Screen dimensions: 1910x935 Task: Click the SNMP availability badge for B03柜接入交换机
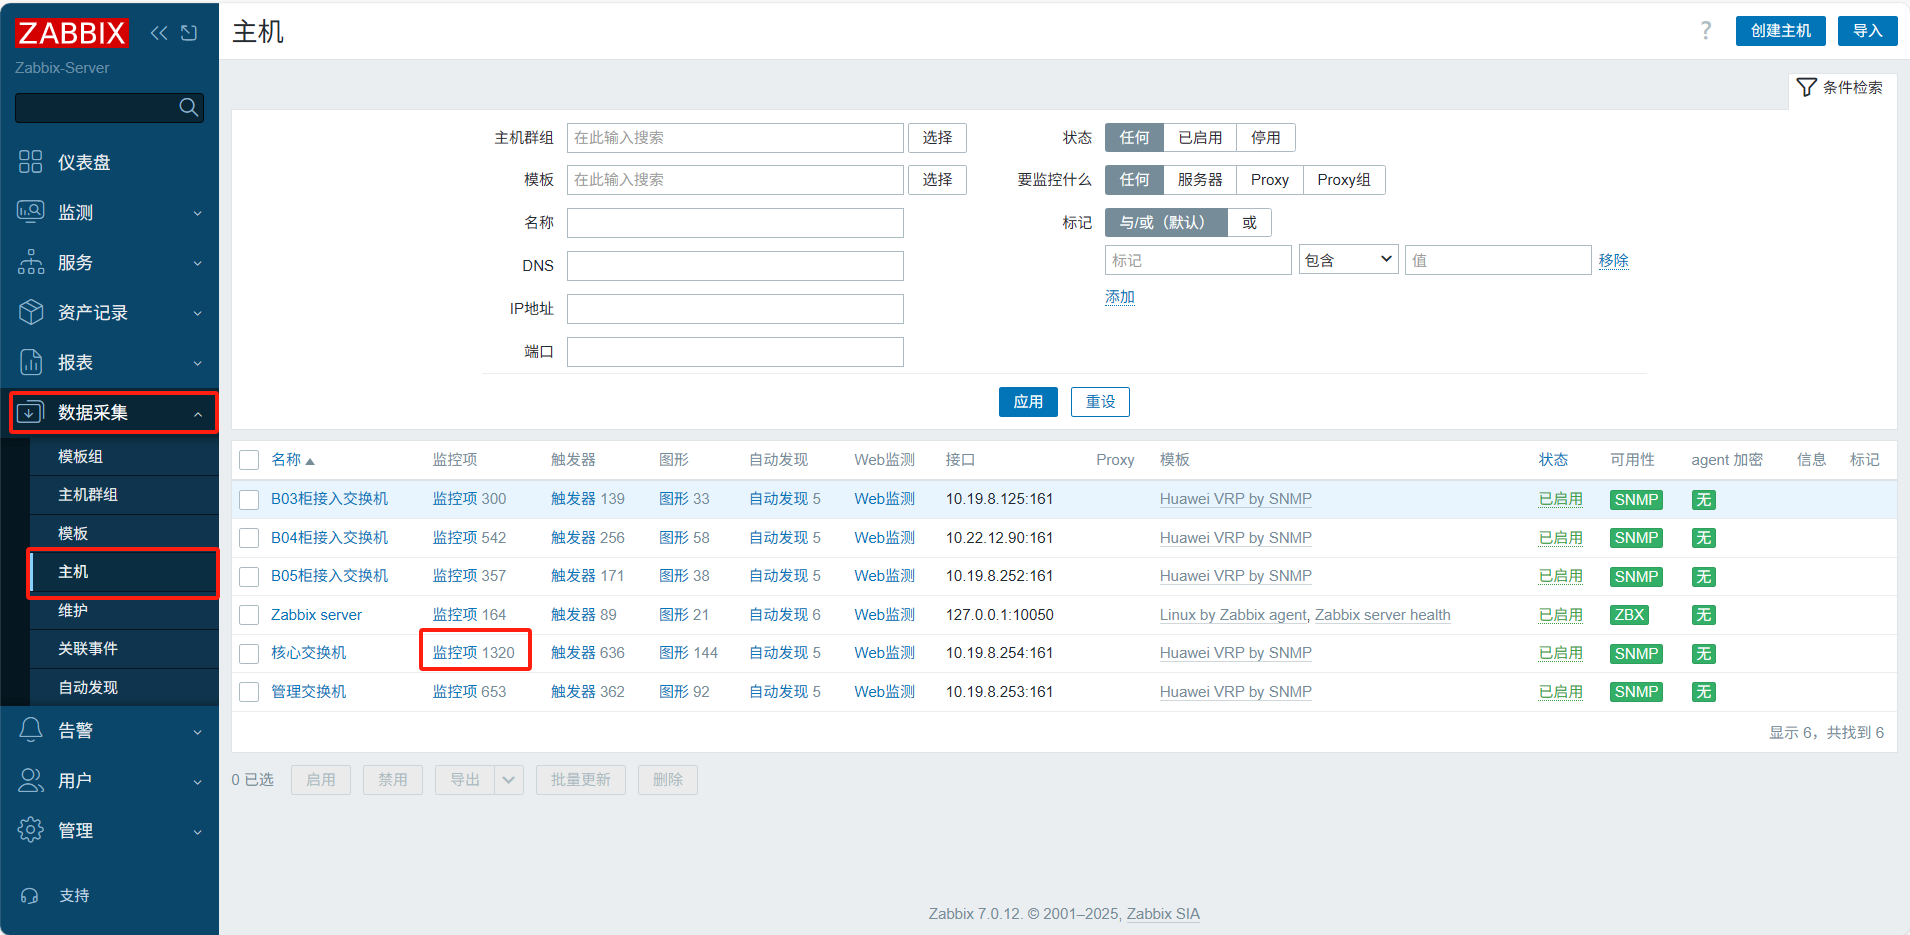point(1636,499)
